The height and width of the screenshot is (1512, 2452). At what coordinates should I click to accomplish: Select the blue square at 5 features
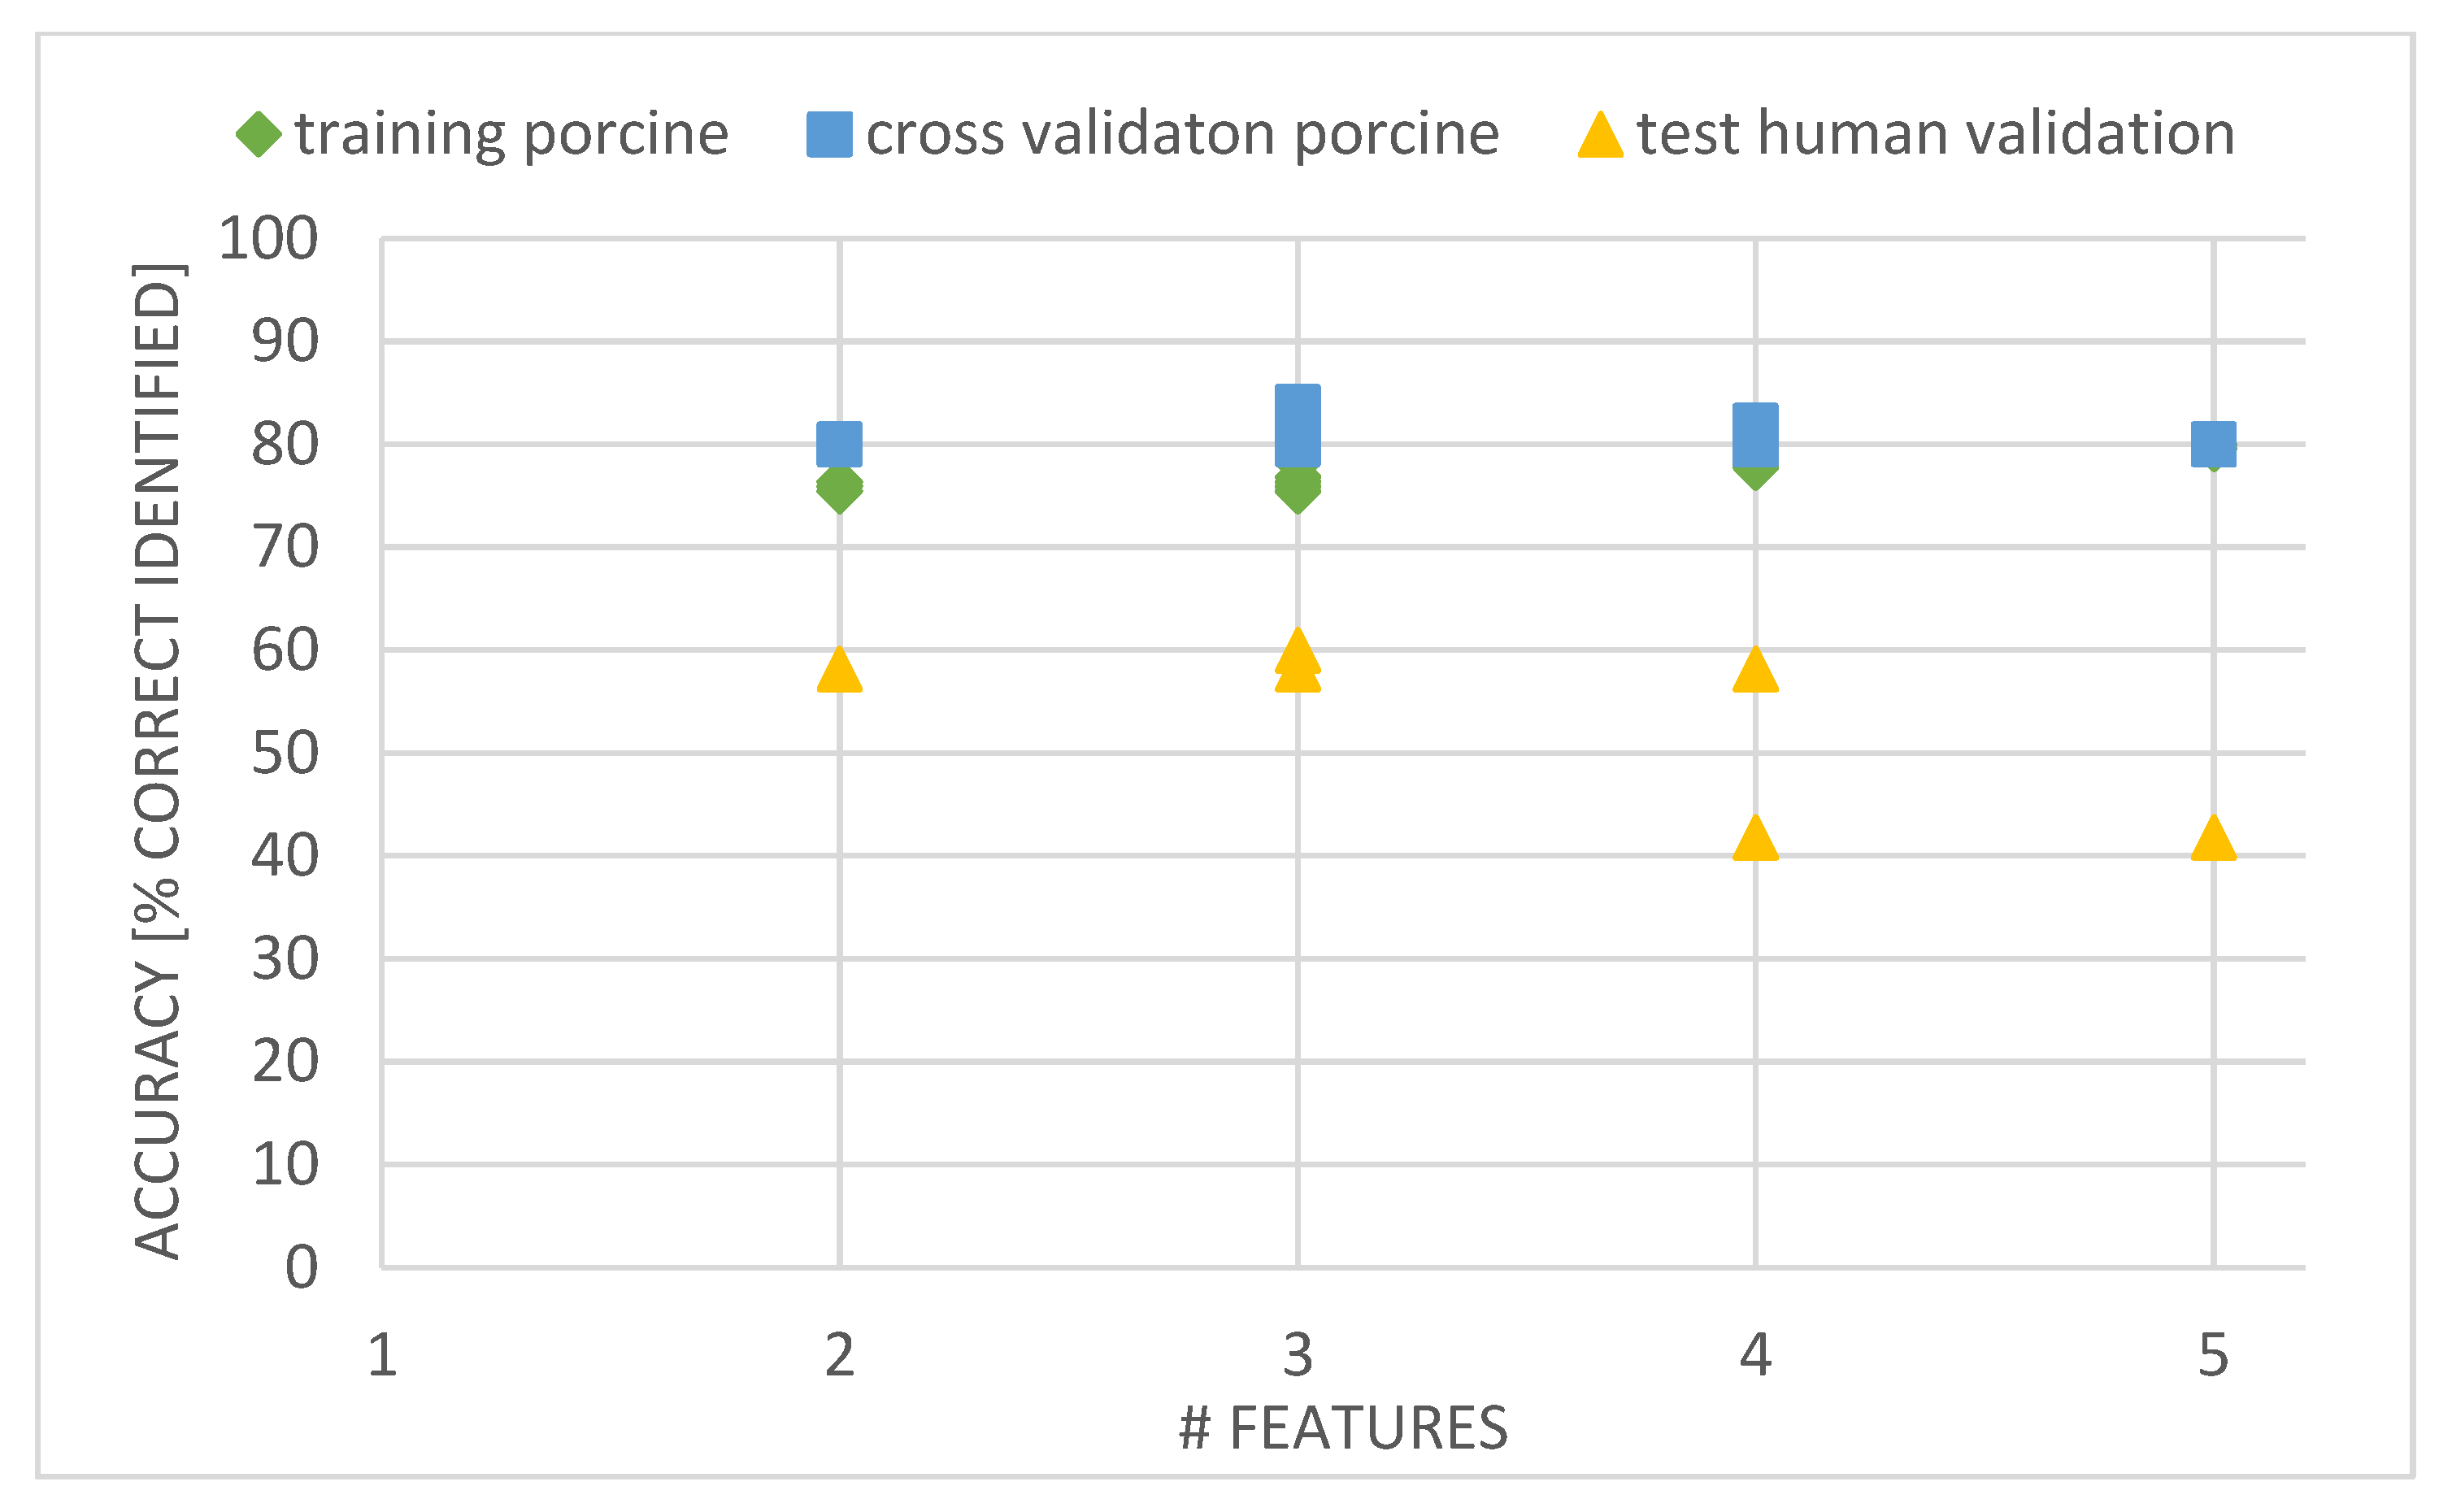click(2213, 444)
